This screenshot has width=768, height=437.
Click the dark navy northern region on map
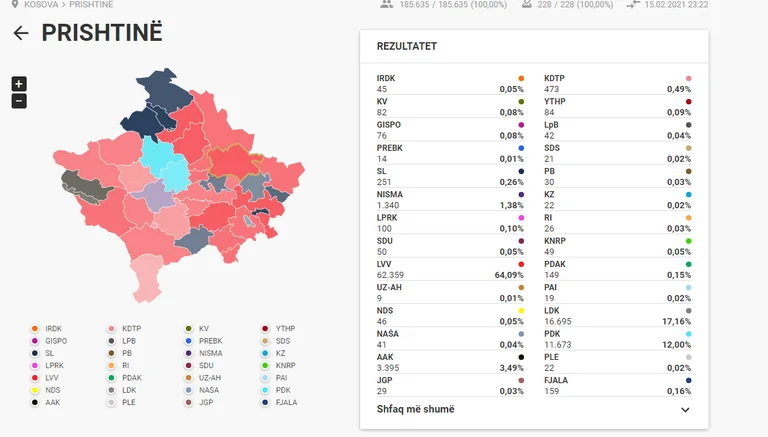coord(164,88)
